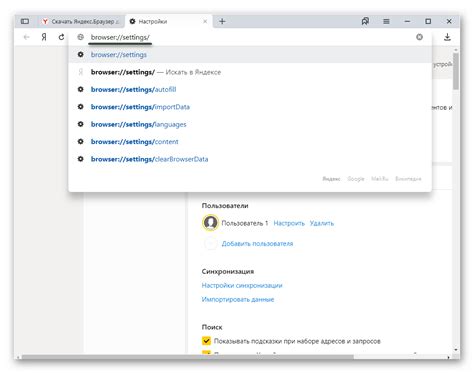Screen dimensions: 474x373
Task: Click the gear icon beside settings/autofill
Action: 80,89
